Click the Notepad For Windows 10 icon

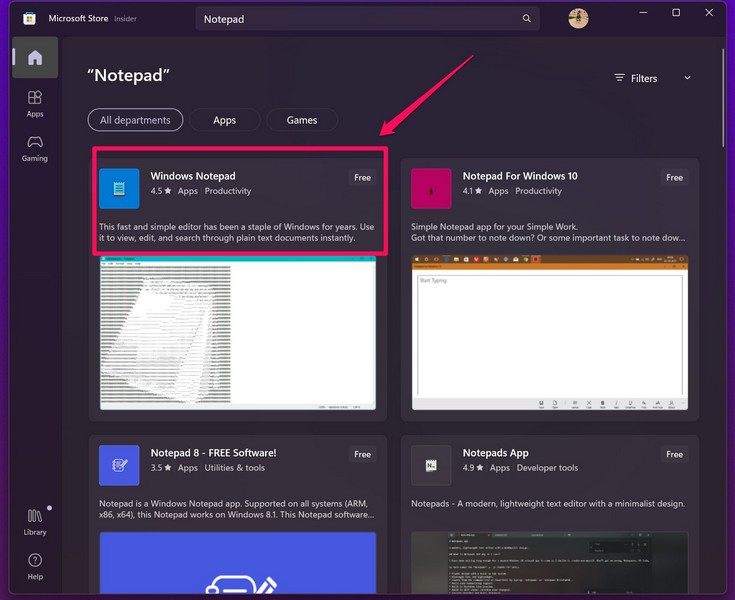click(431, 188)
